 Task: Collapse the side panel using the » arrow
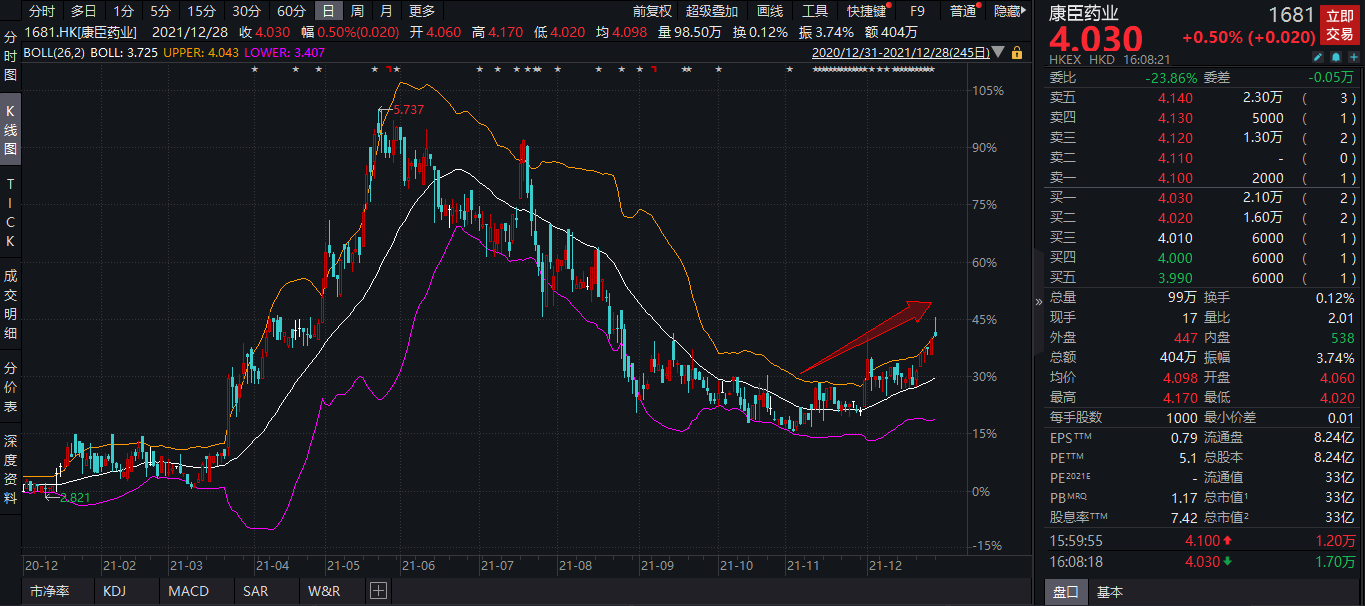1038,301
